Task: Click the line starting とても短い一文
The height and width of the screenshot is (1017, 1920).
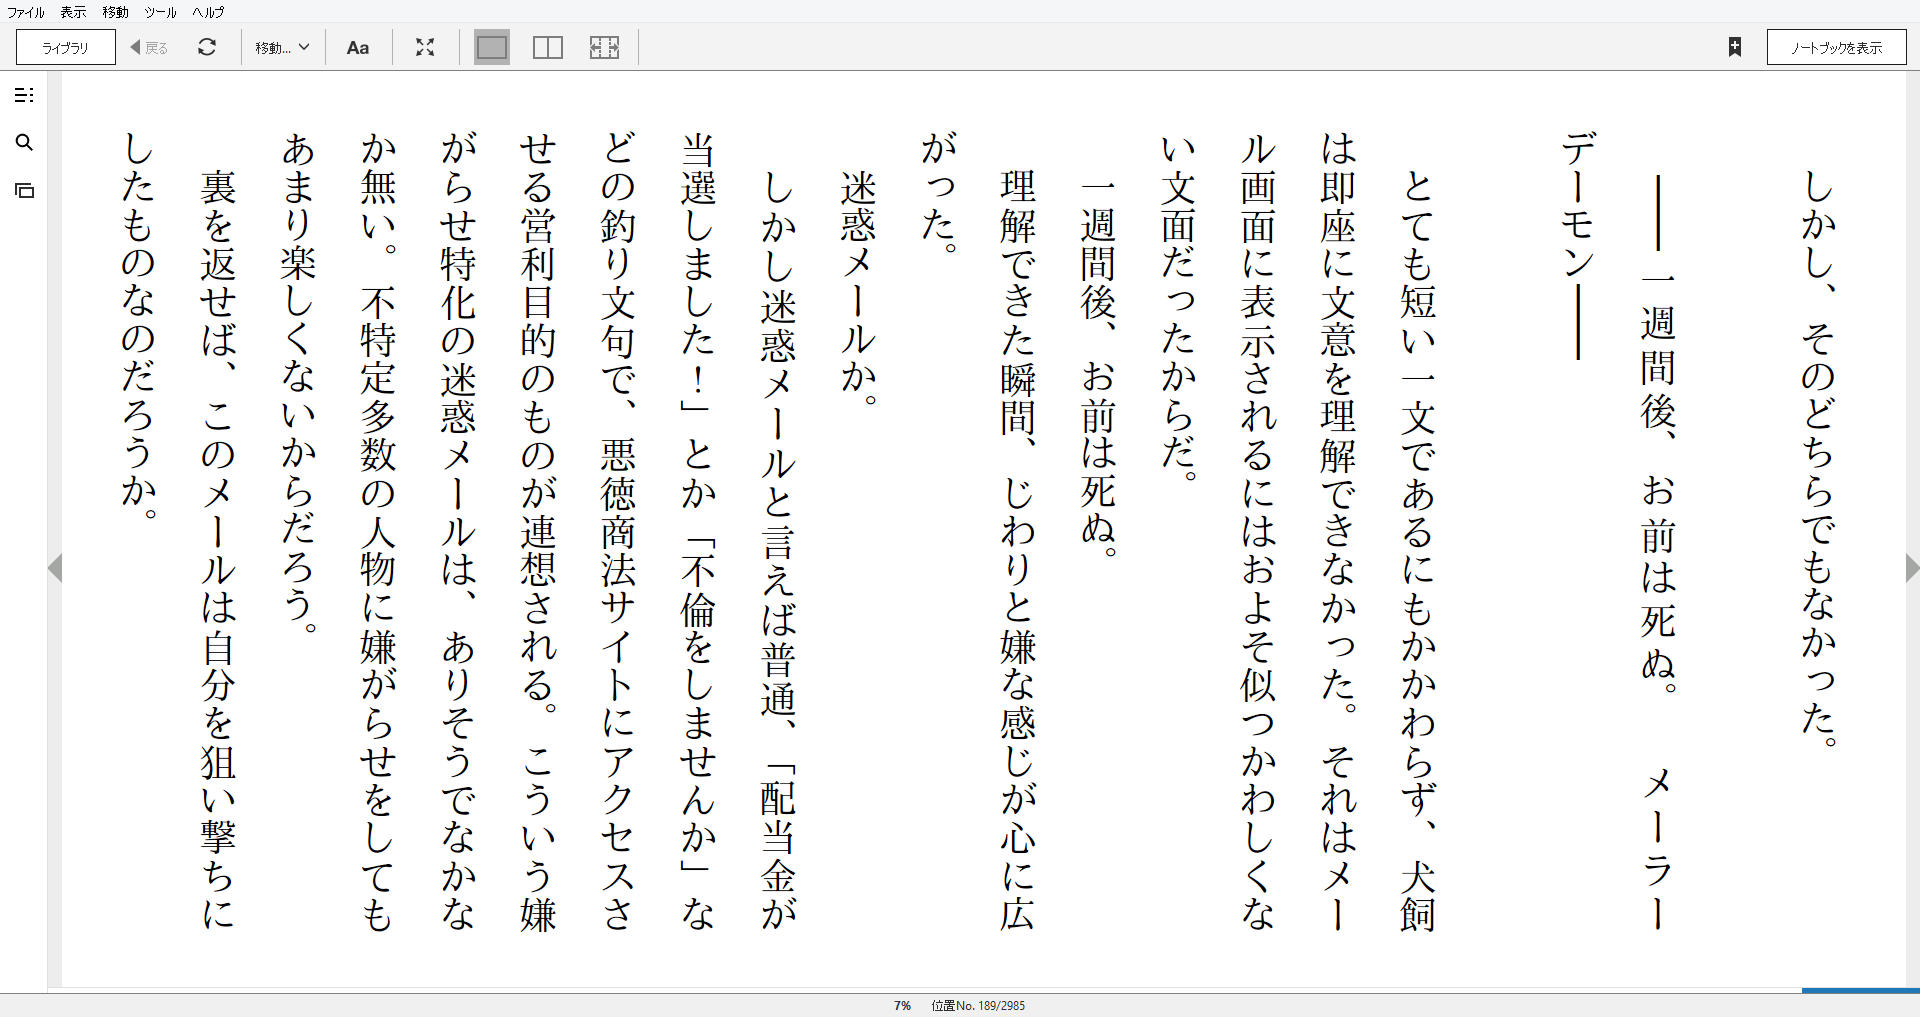Action: click(1418, 550)
